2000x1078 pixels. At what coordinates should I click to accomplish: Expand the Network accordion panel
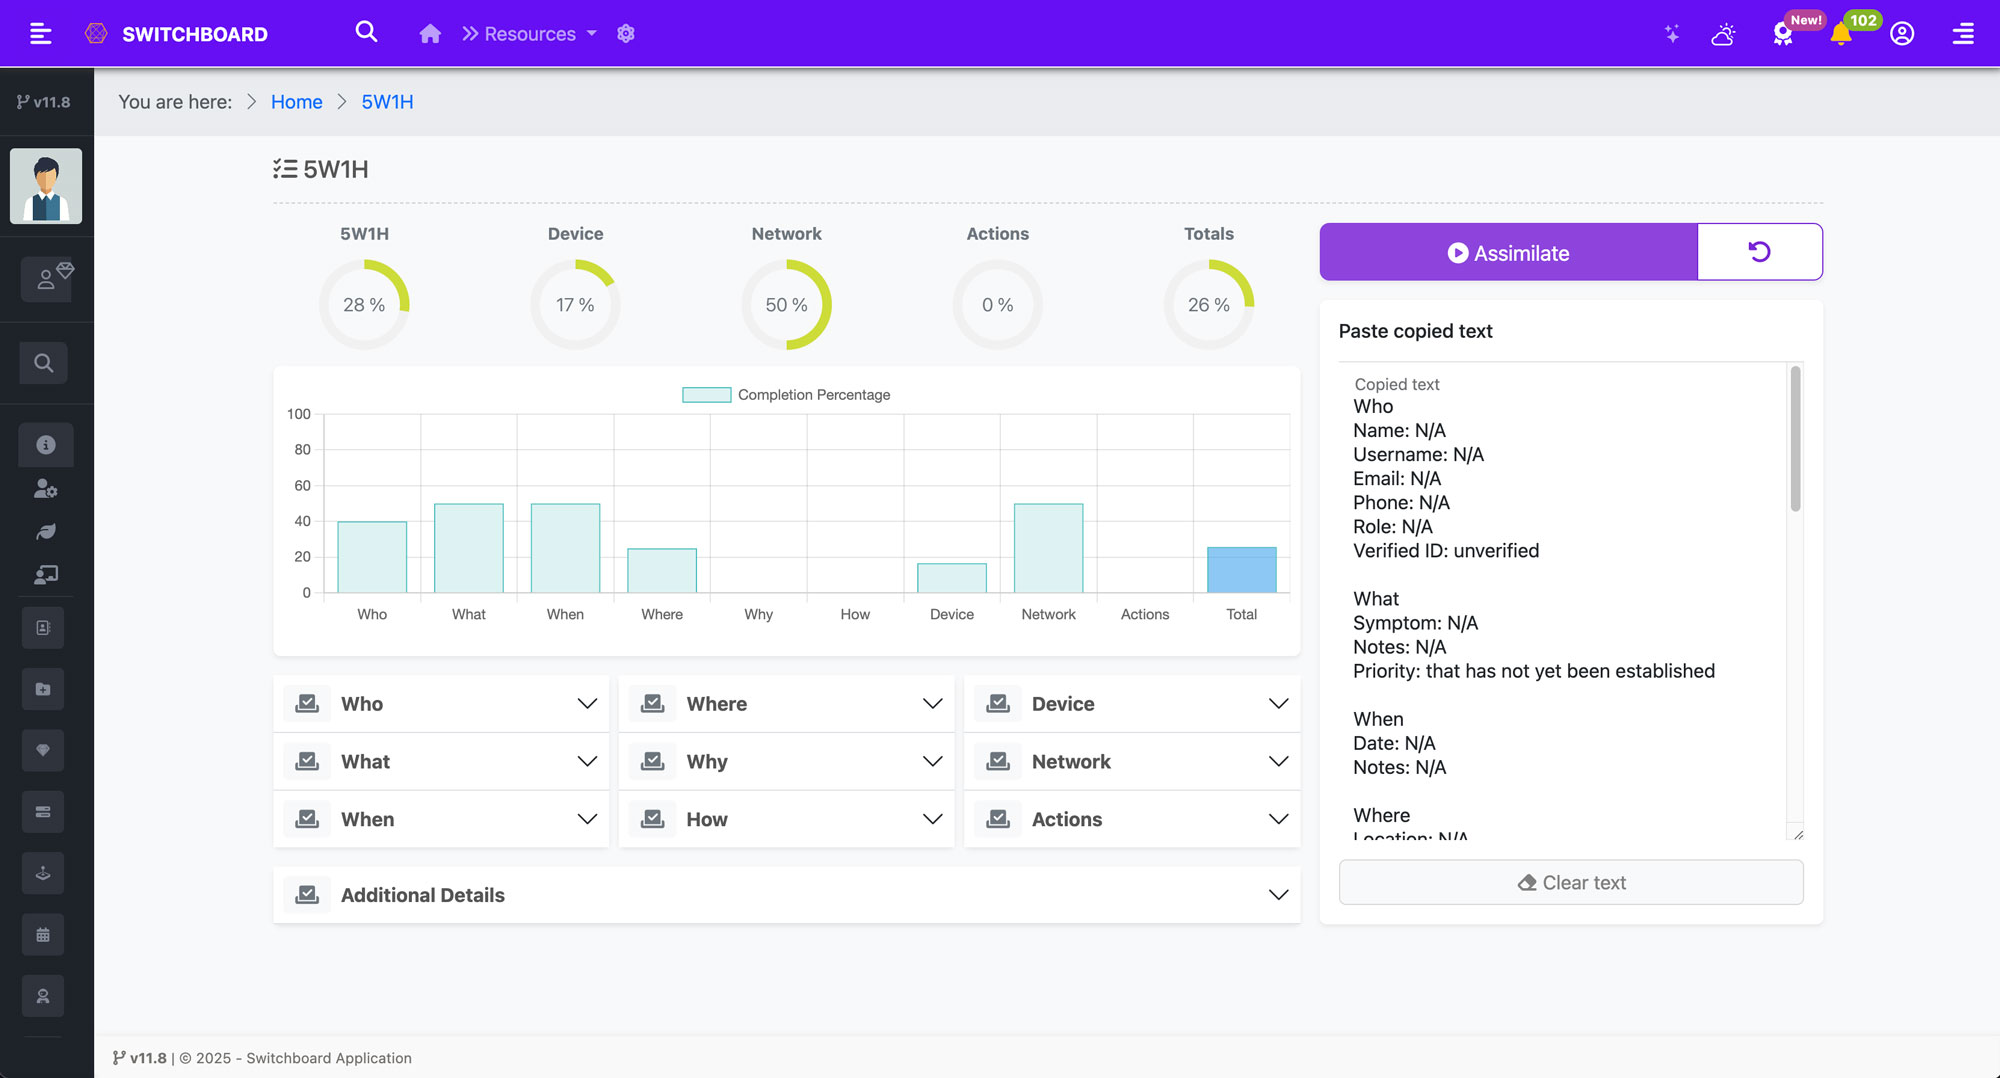[x=1132, y=762]
